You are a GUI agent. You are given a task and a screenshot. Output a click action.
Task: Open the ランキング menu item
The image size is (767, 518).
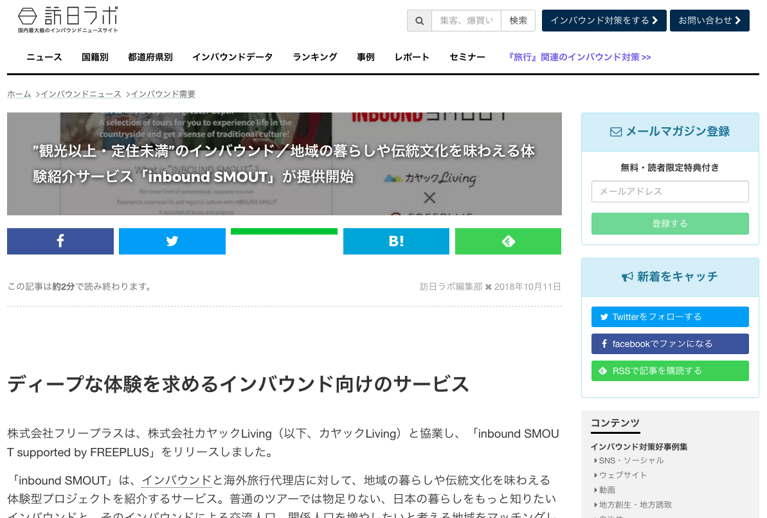(x=315, y=57)
